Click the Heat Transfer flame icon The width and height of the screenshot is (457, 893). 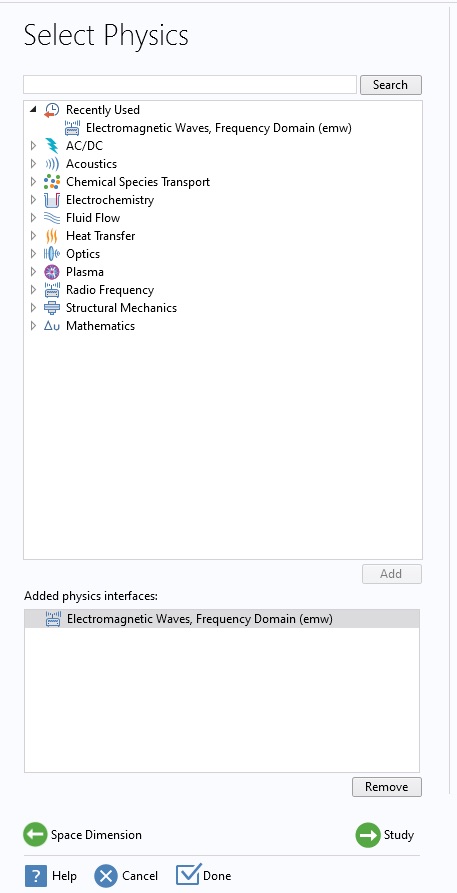tap(52, 236)
